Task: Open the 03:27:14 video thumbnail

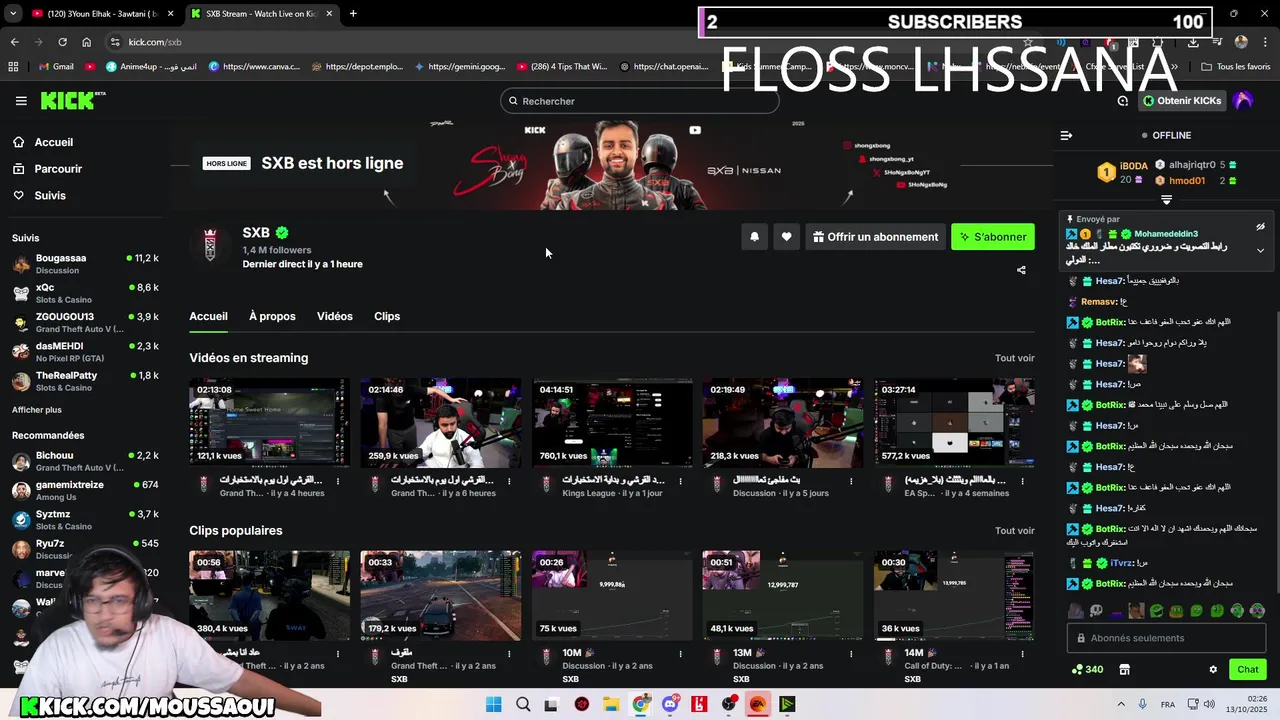Action: (x=954, y=423)
